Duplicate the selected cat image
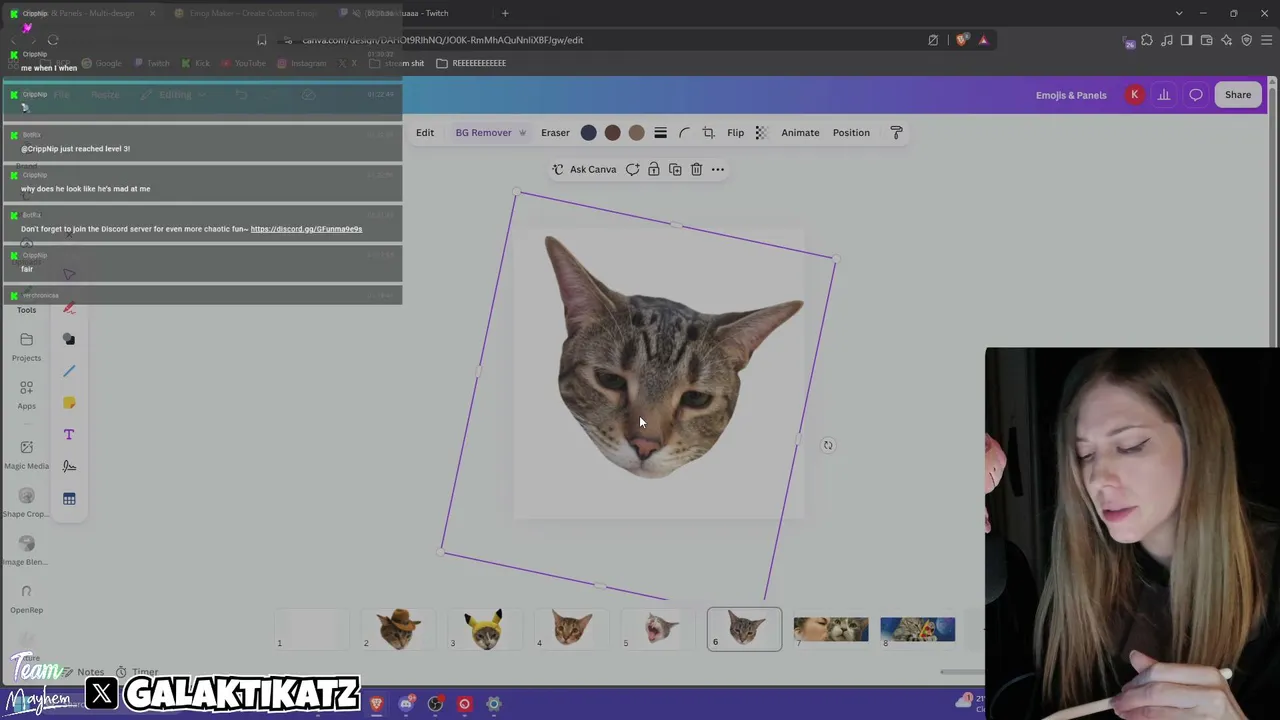This screenshot has width=1280, height=720. point(675,170)
